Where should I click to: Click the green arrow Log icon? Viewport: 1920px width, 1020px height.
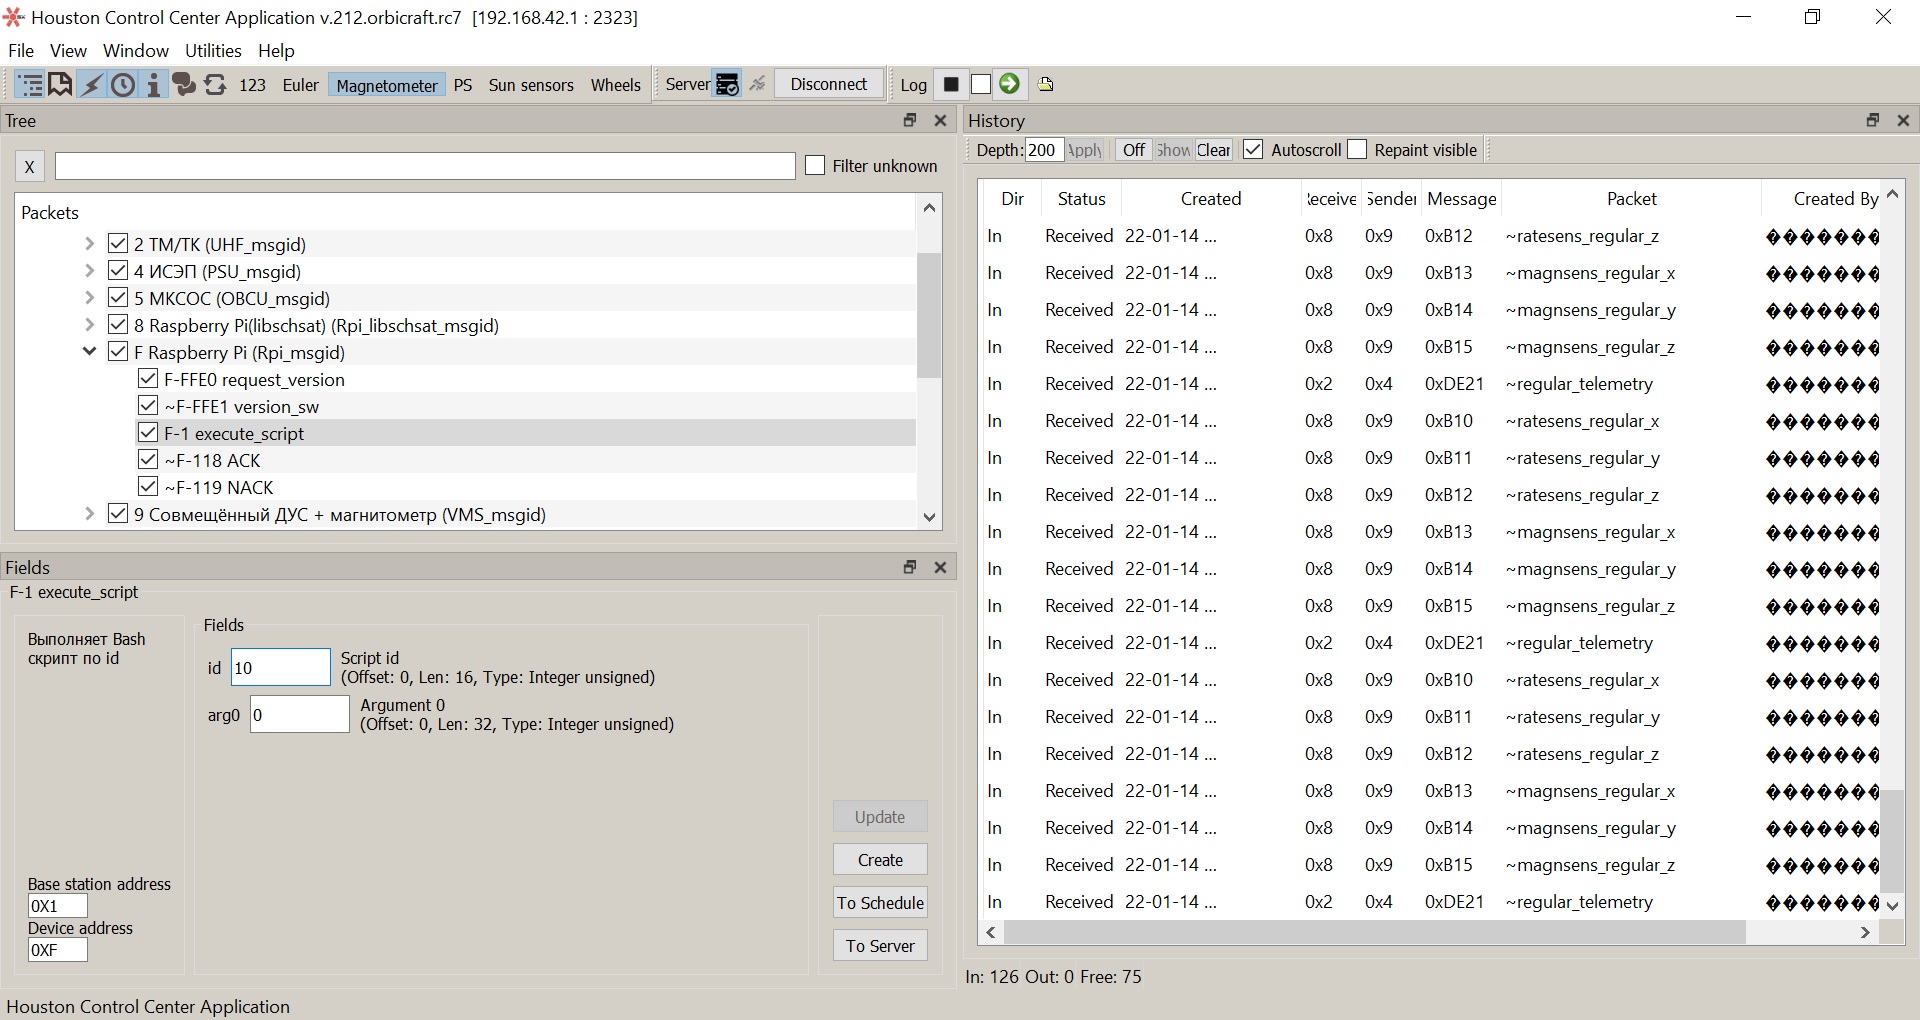click(1009, 84)
